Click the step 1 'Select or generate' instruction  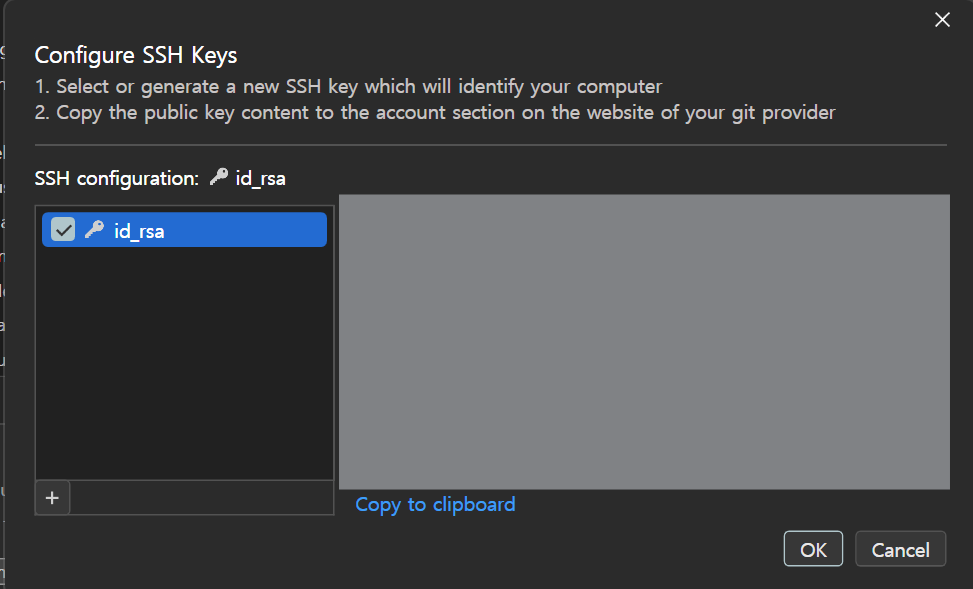coord(349,86)
